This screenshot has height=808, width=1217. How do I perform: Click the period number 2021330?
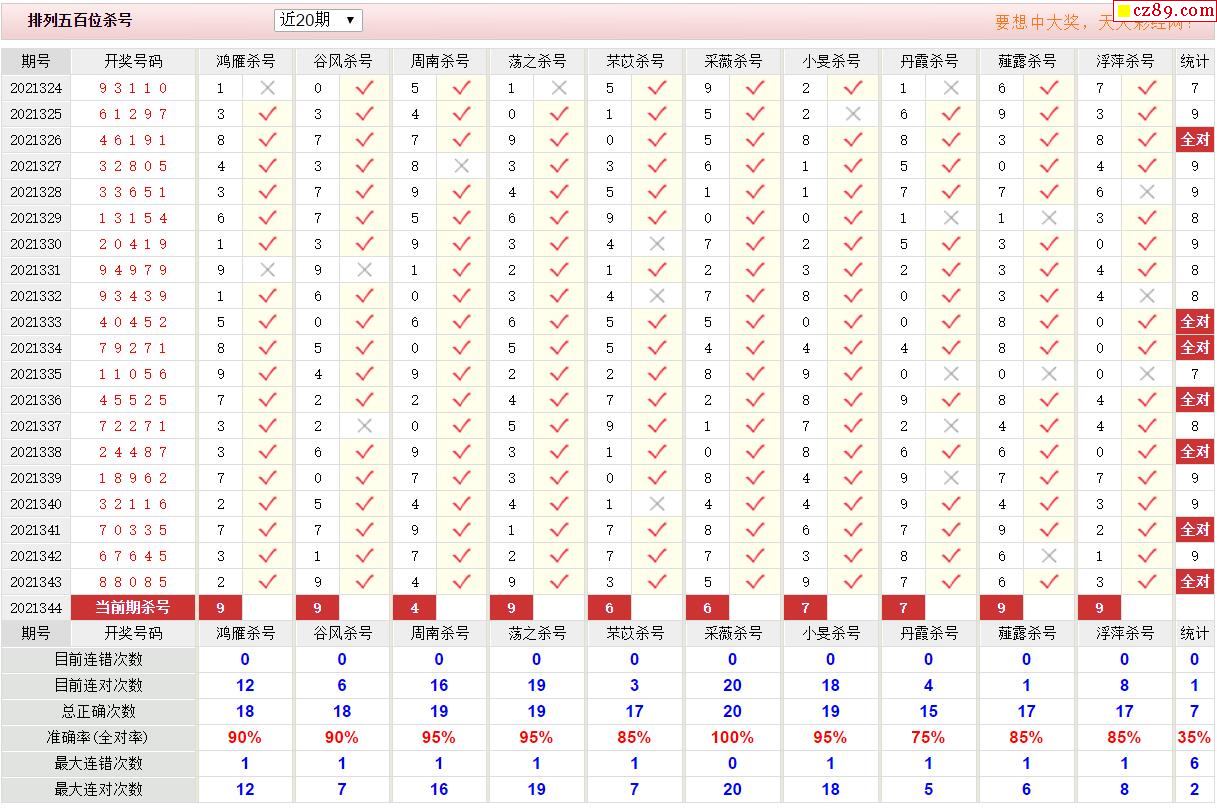pyautogui.click(x=36, y=244)
